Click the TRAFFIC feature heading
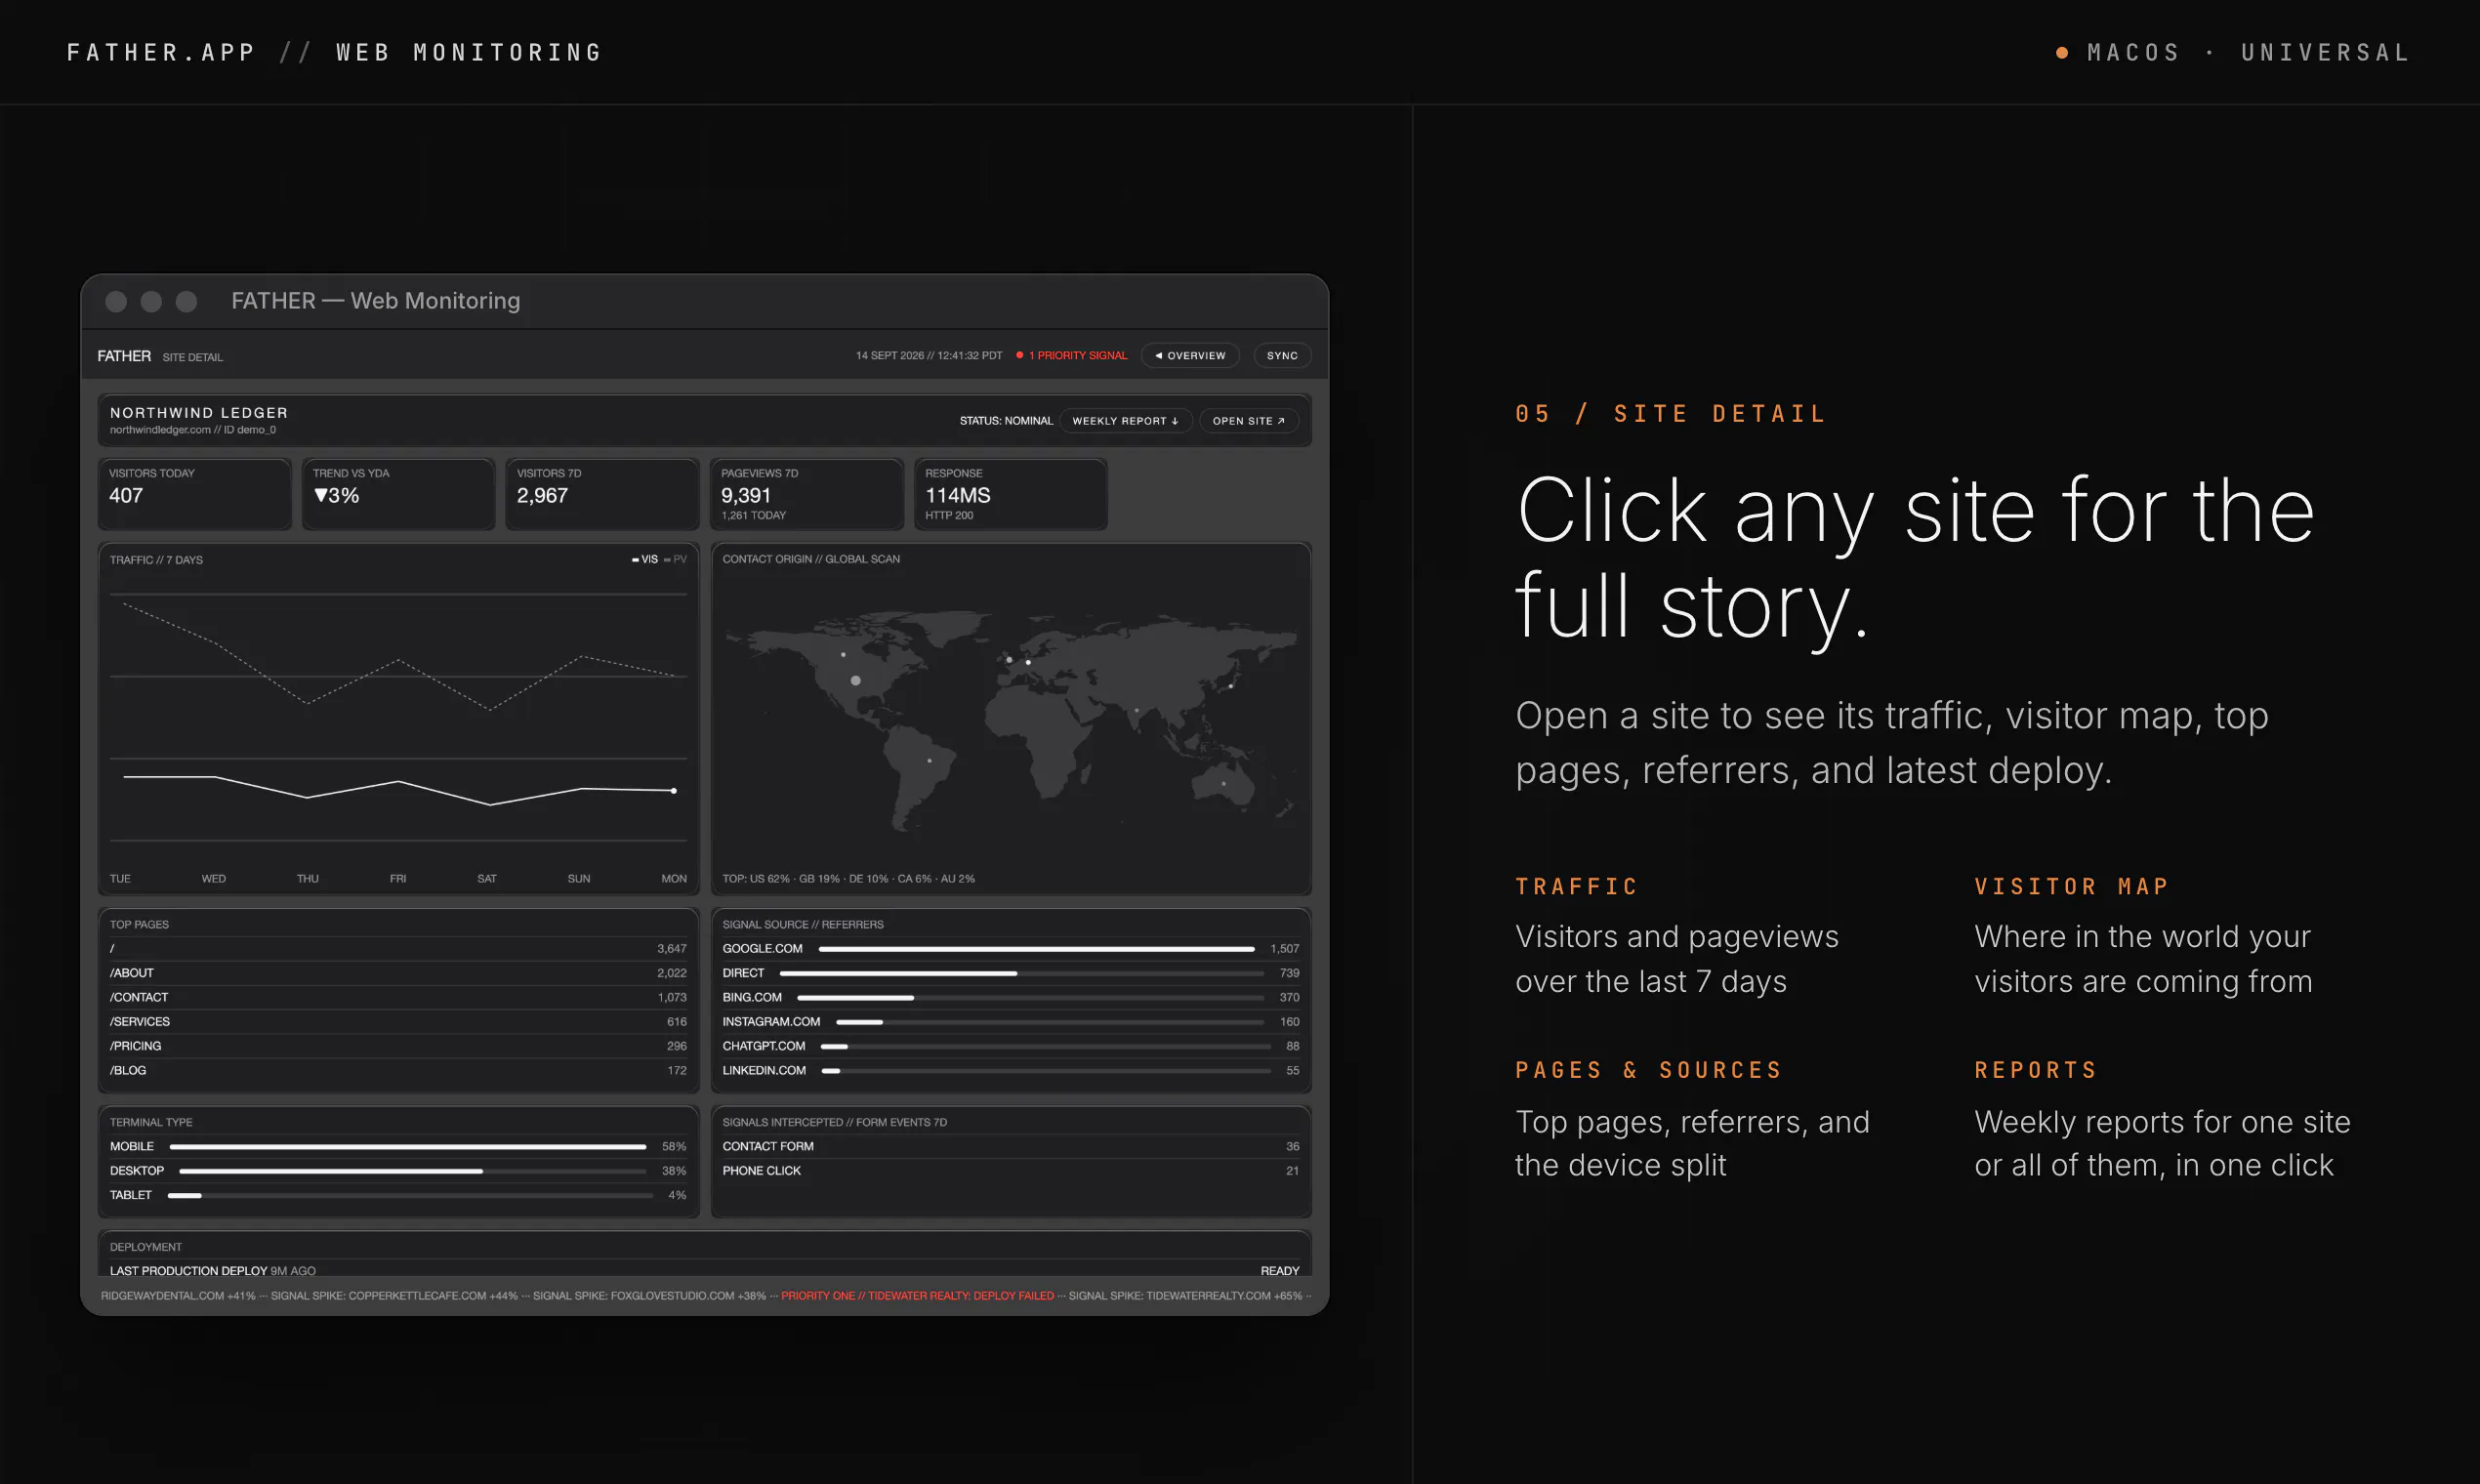 coord(1577,887)
